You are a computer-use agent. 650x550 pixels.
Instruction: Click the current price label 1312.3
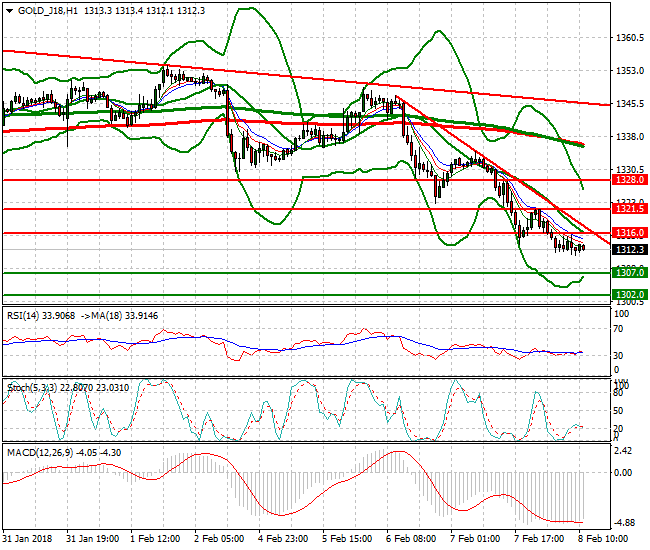click(x=630, y=250)
